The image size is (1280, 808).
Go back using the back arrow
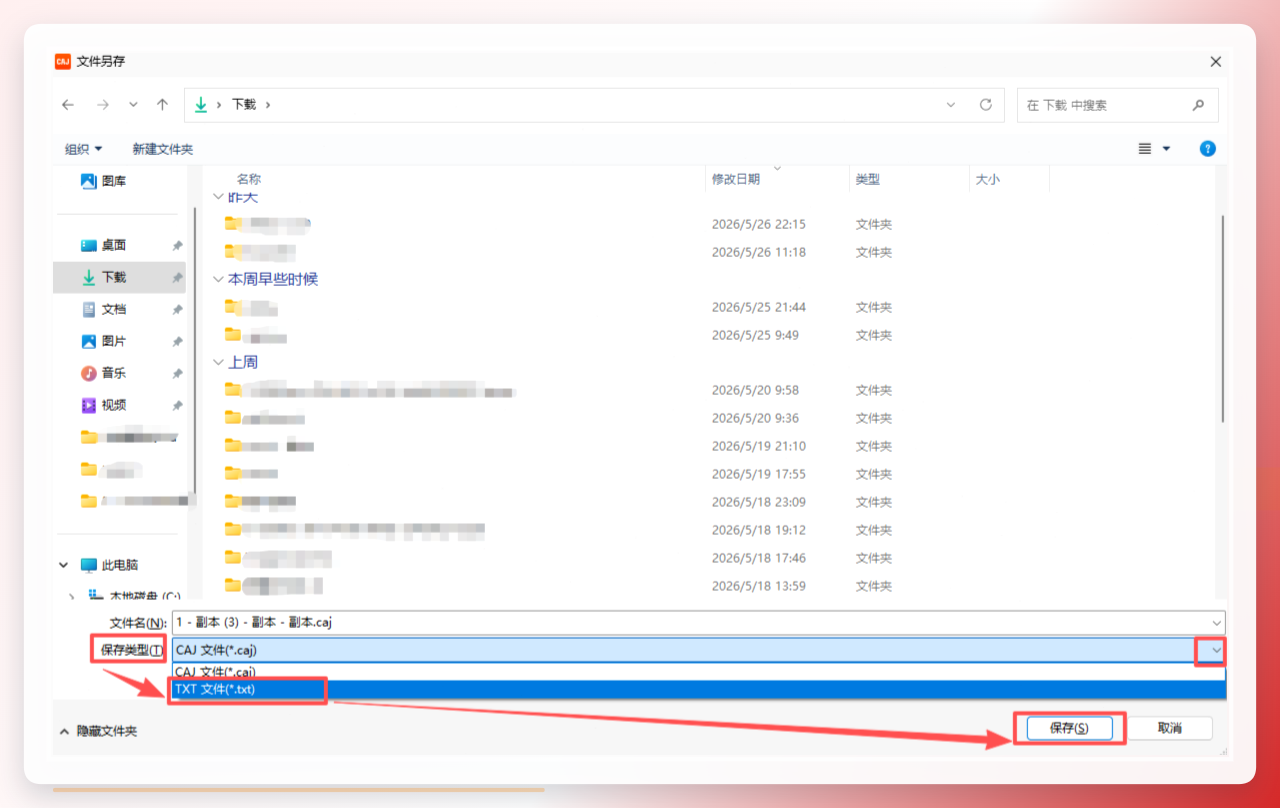(x=68, y=105)
